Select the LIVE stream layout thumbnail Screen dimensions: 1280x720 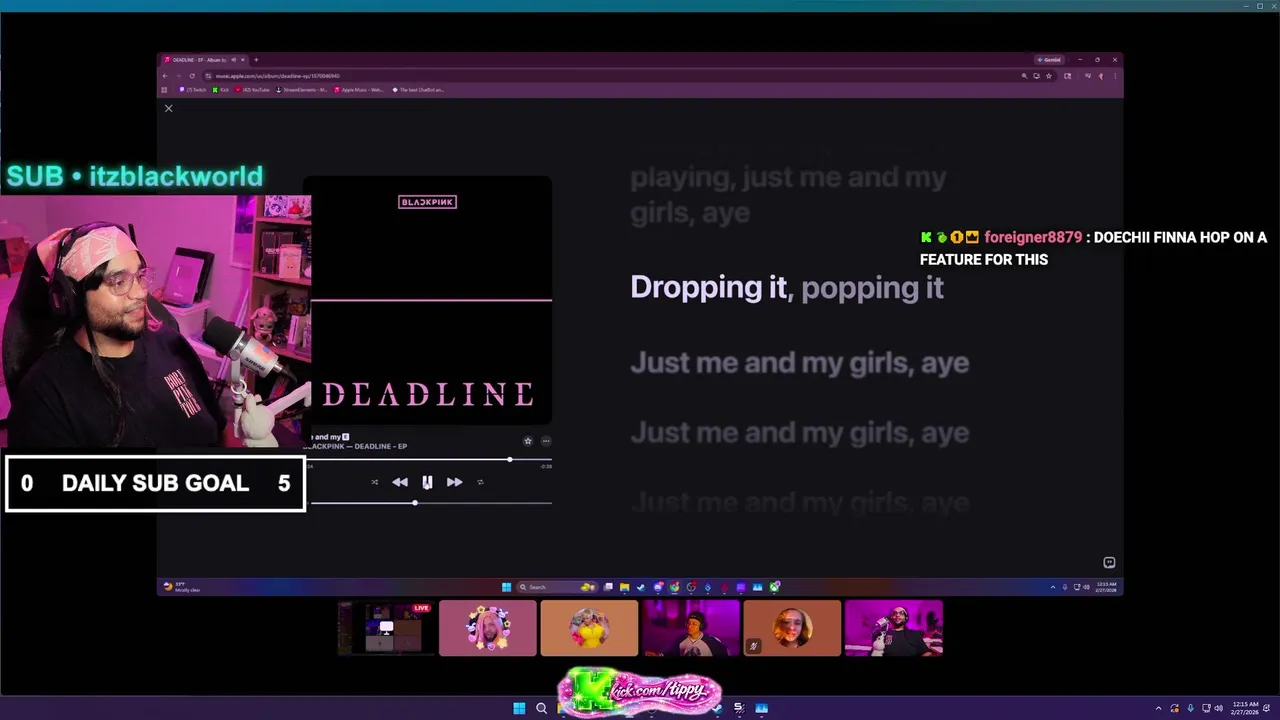pos(386,628)
